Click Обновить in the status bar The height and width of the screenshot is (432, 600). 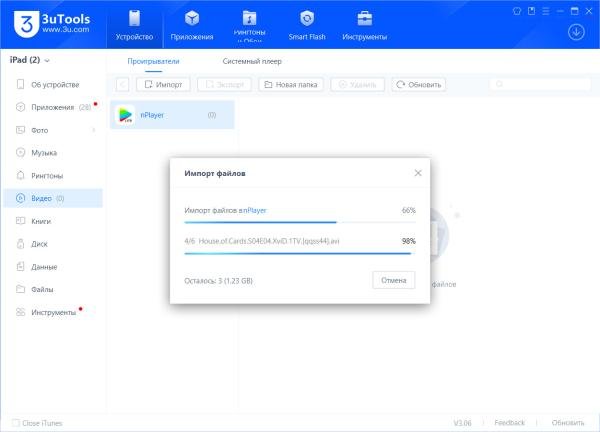568,423
